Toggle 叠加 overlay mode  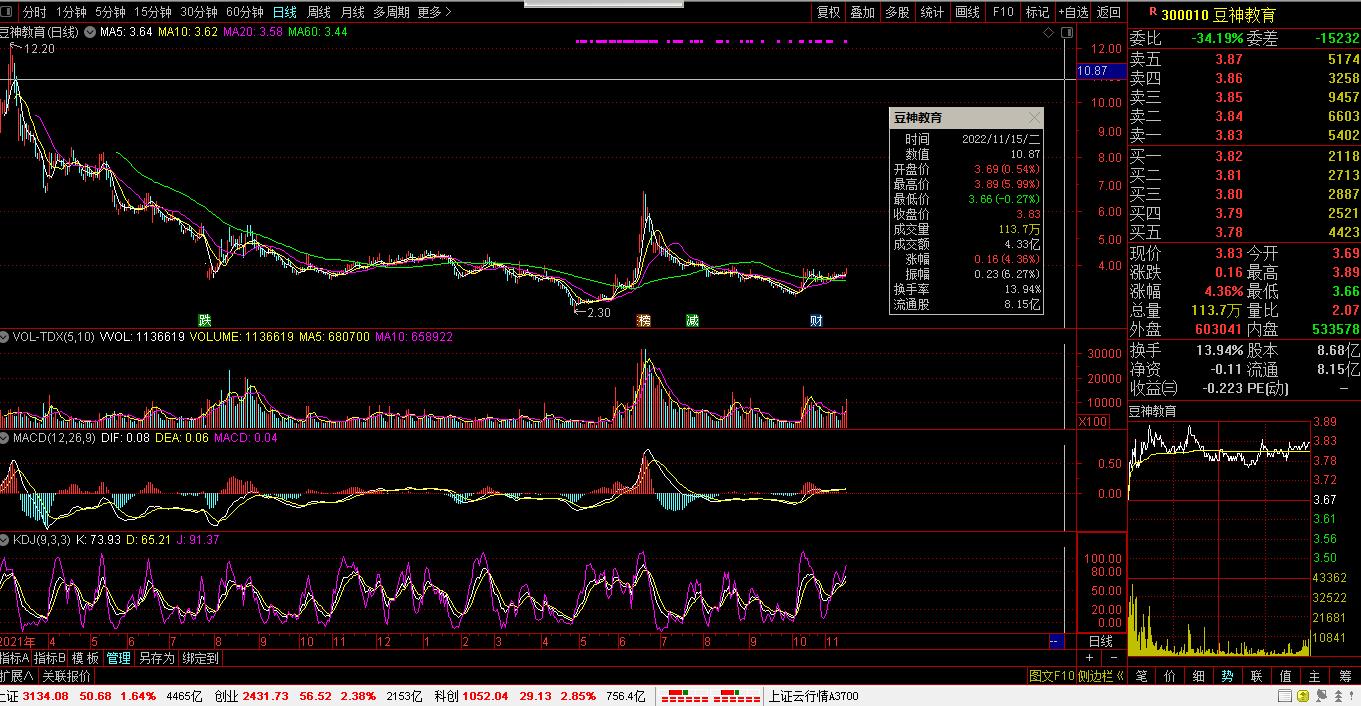click(x=862, y=12)
